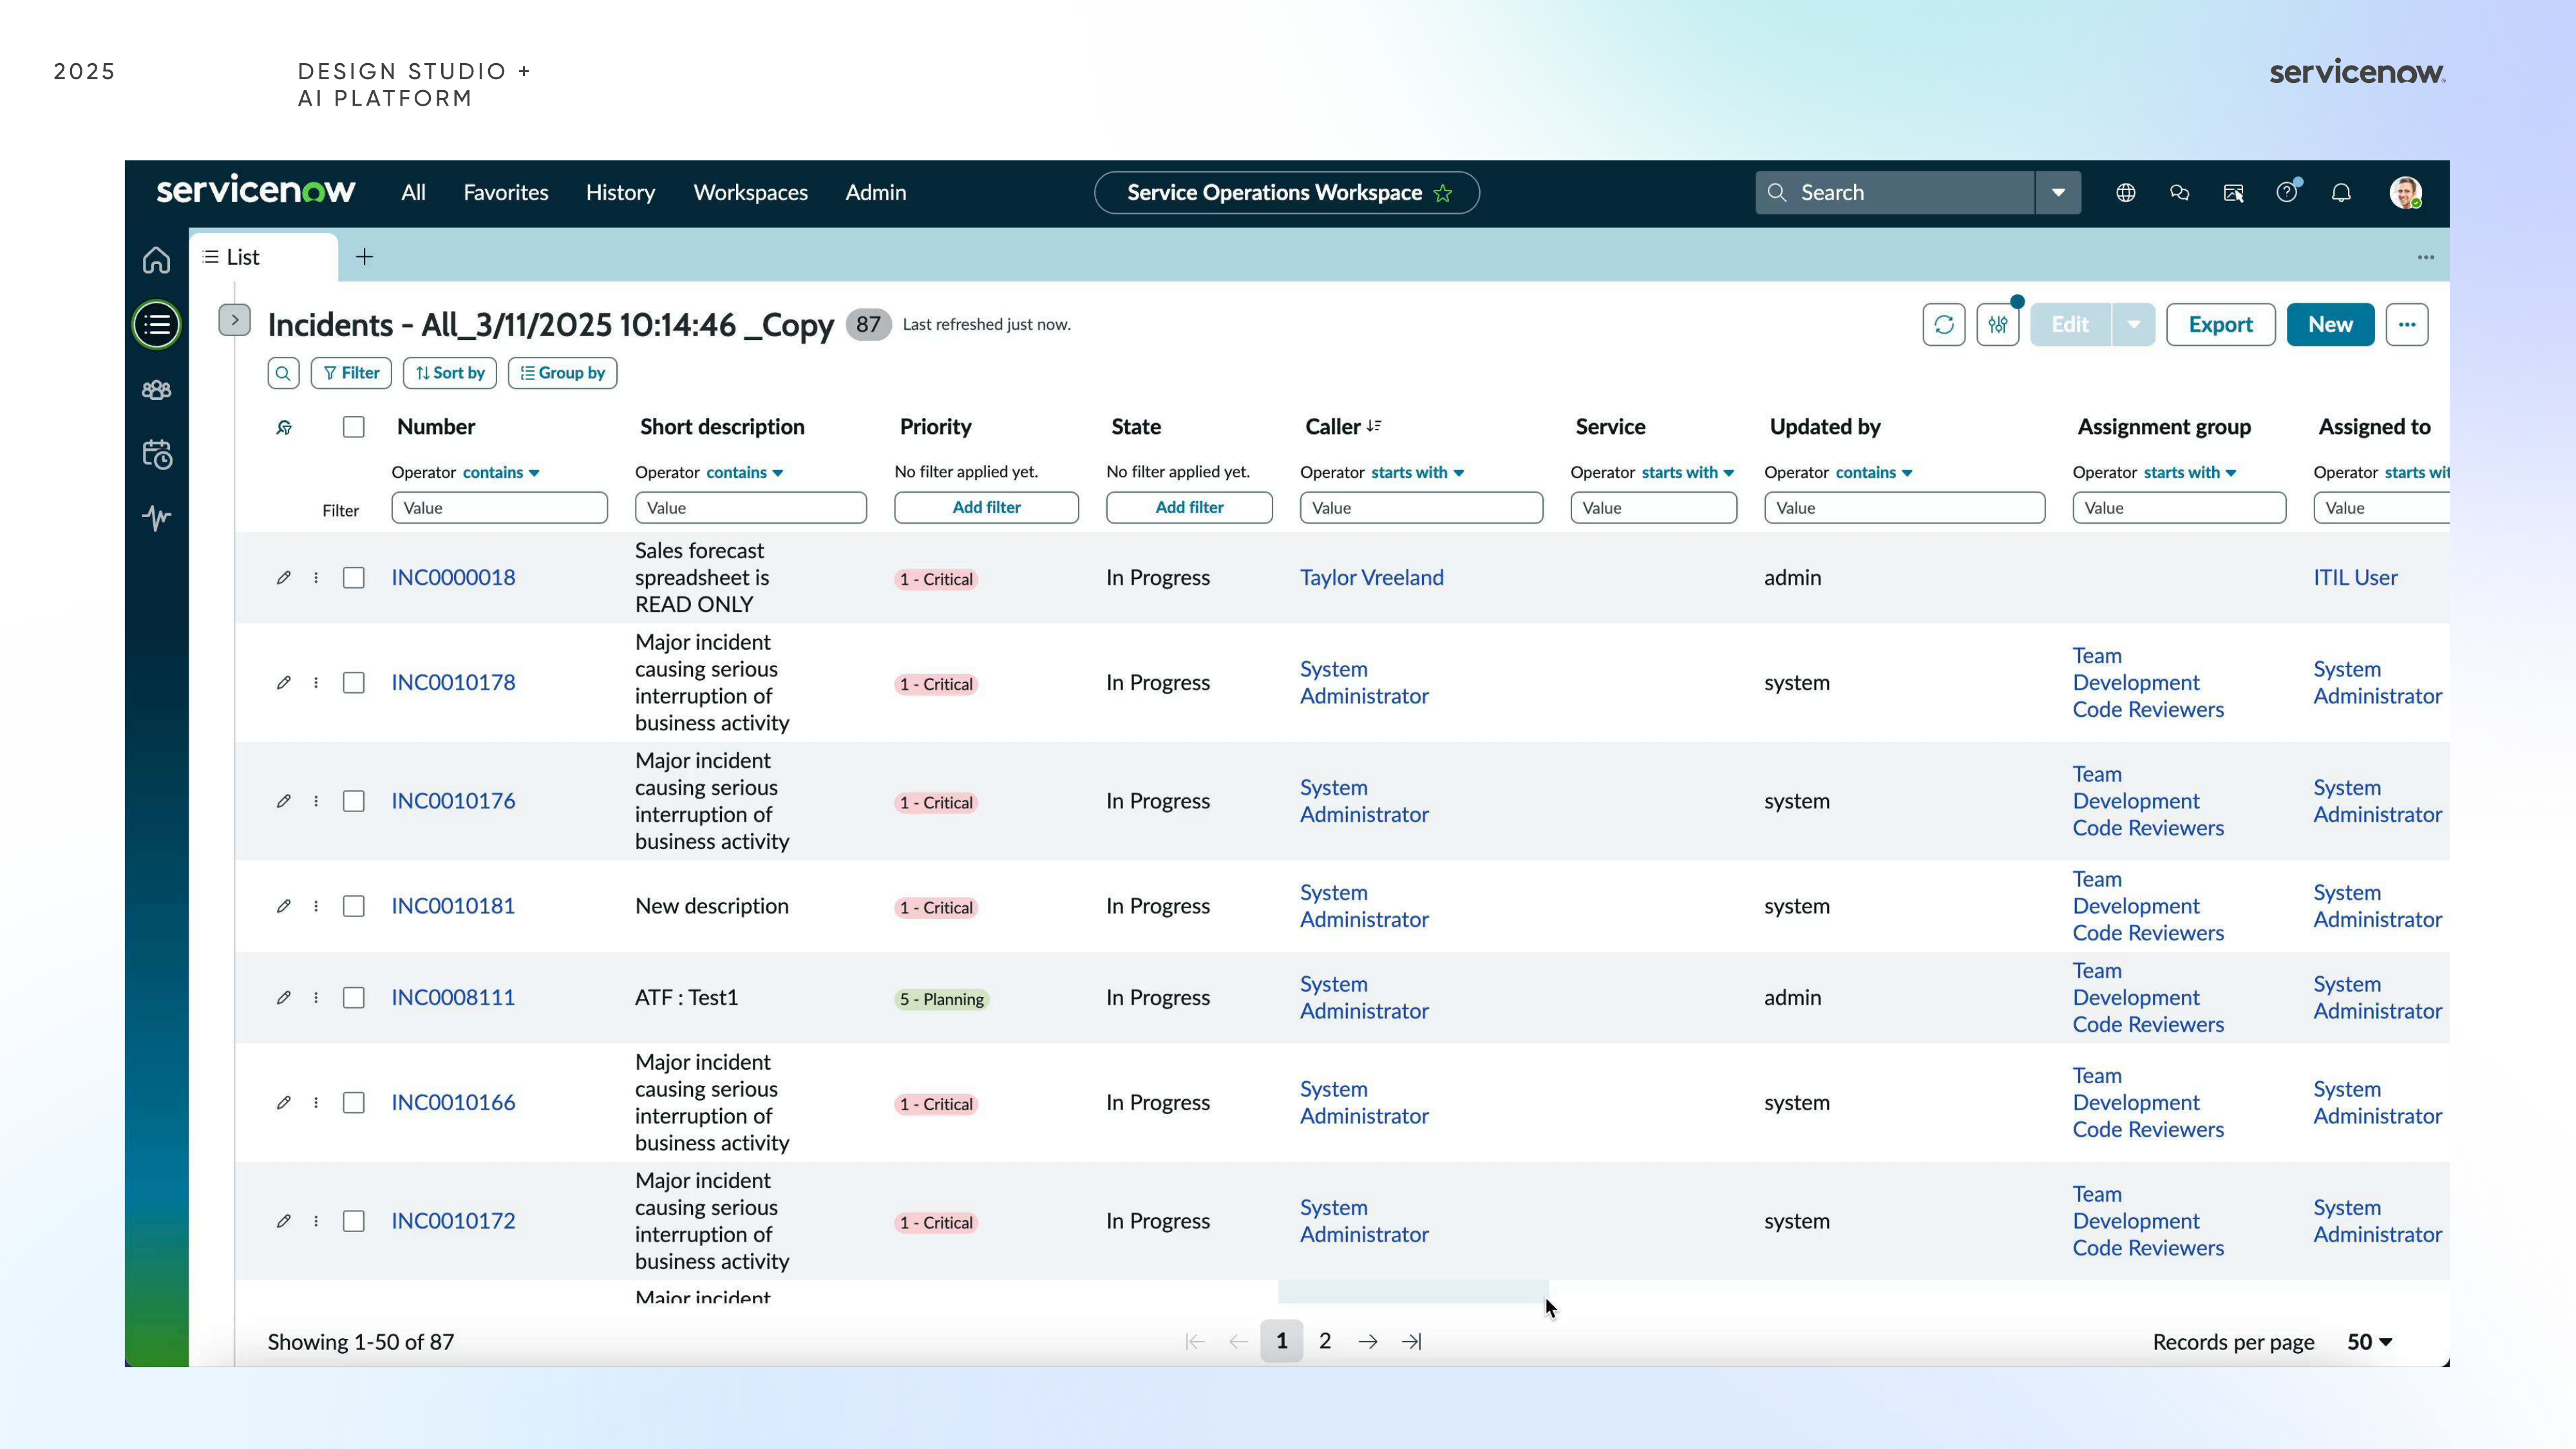This screenshot has width=2576, height=1449.
Task: Click the globe scope icon
Action: [x=2126, y=193]
